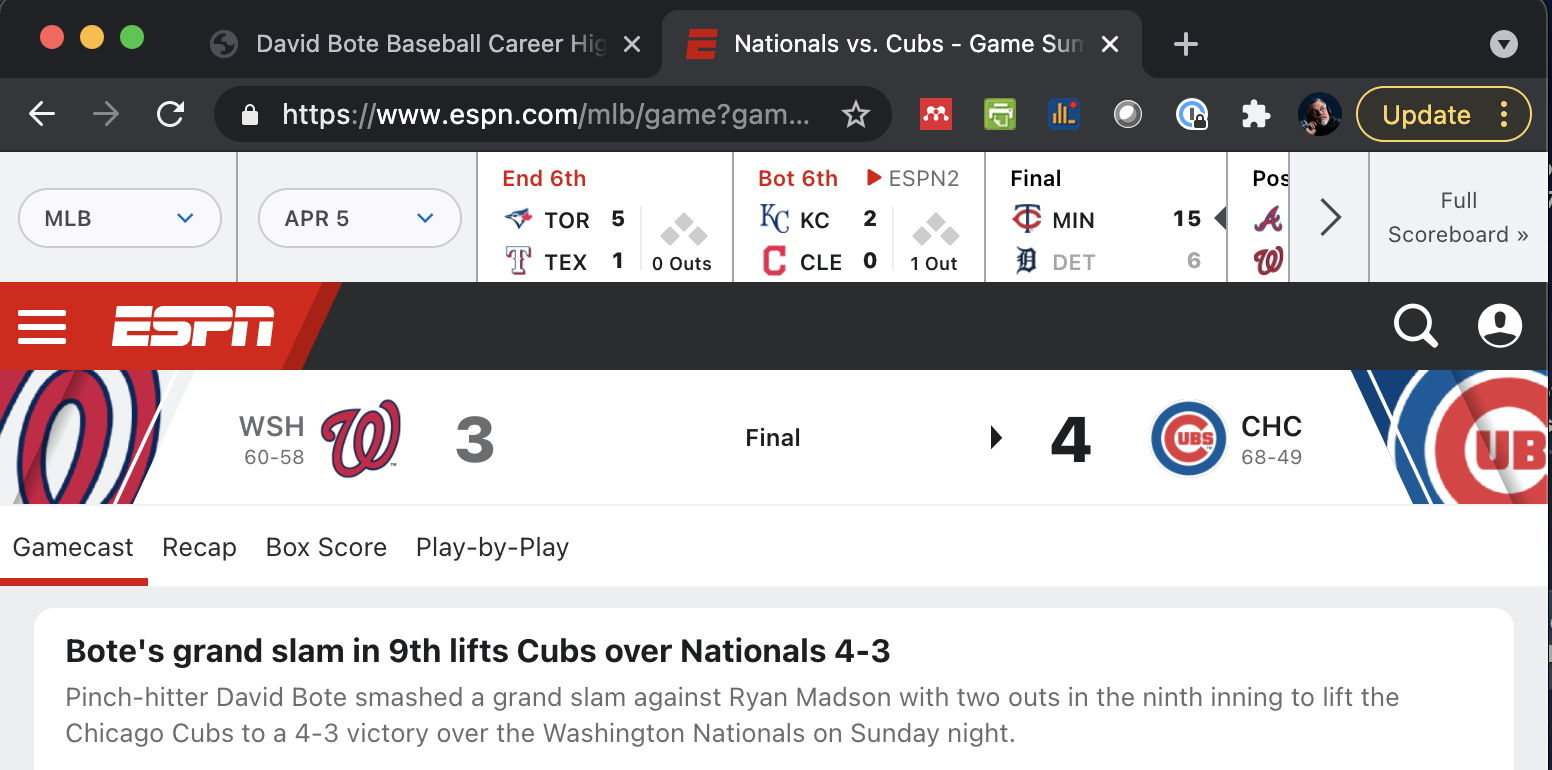Switch to the David Bote browser tab
Screen dimensions: 1552x770
click(420, 44)
